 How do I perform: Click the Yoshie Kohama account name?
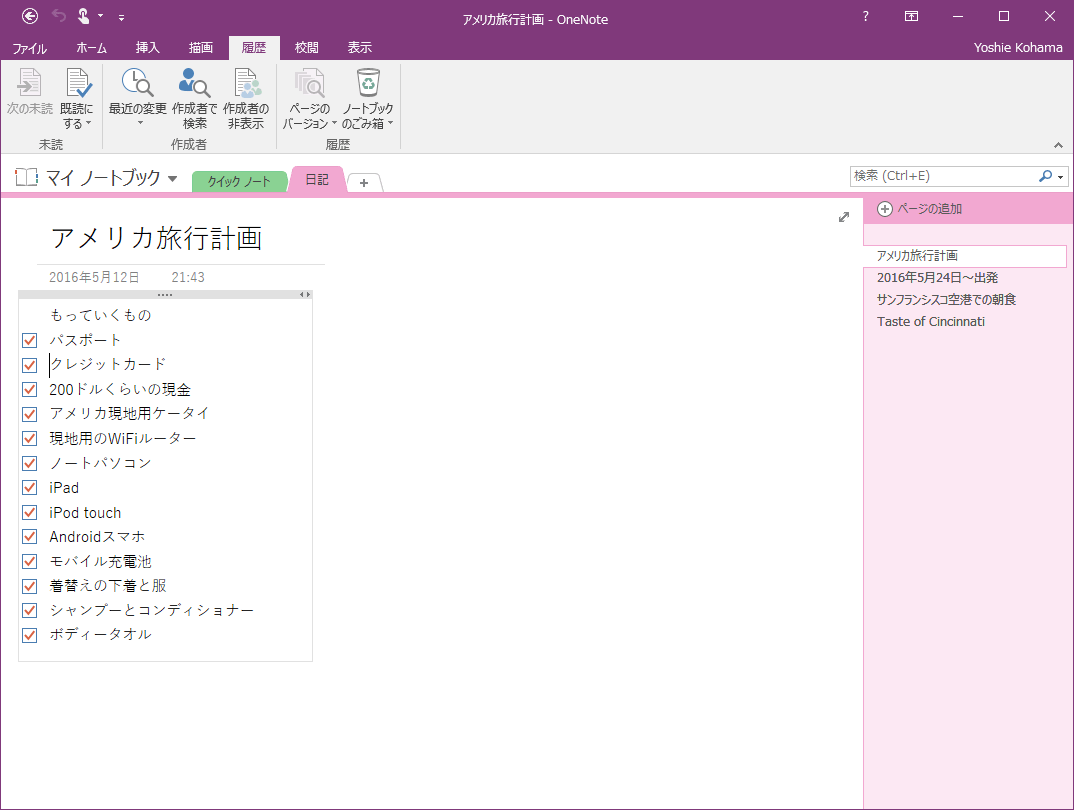(1018, 48)
